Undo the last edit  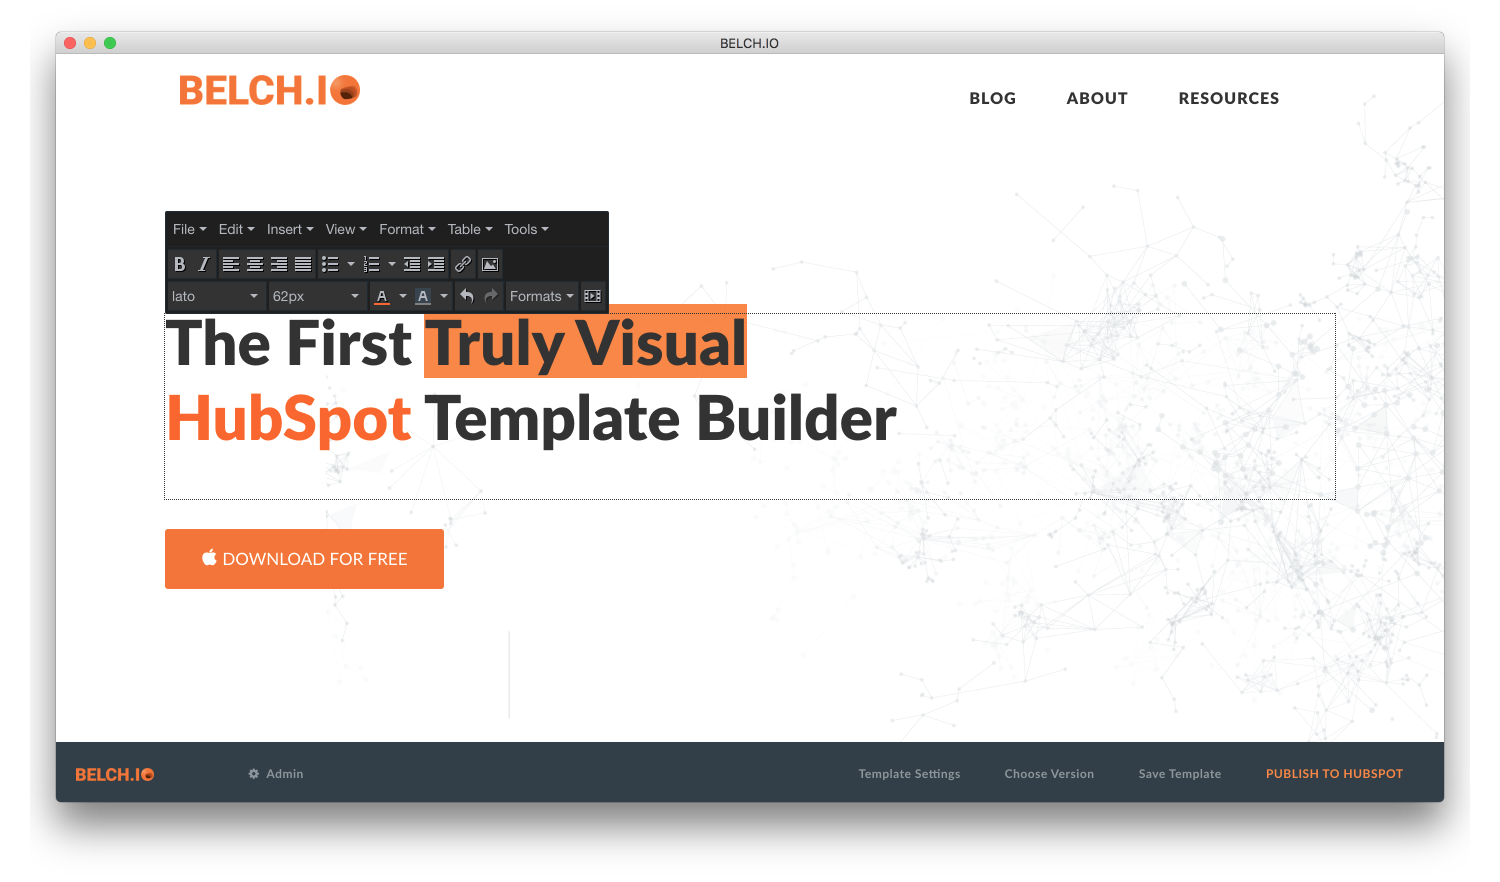point(467,296)
